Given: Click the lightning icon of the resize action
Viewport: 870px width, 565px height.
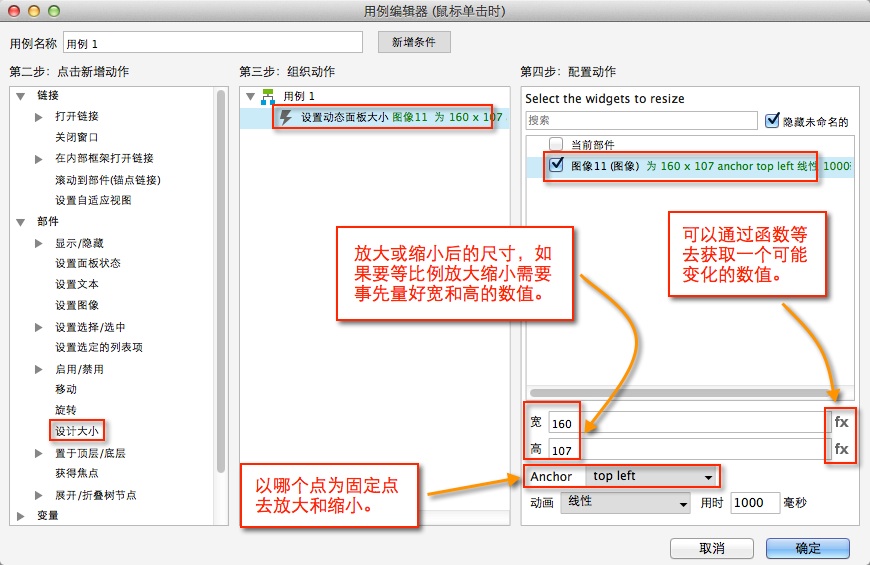Looking at the screenshot, I should point(286,118).
